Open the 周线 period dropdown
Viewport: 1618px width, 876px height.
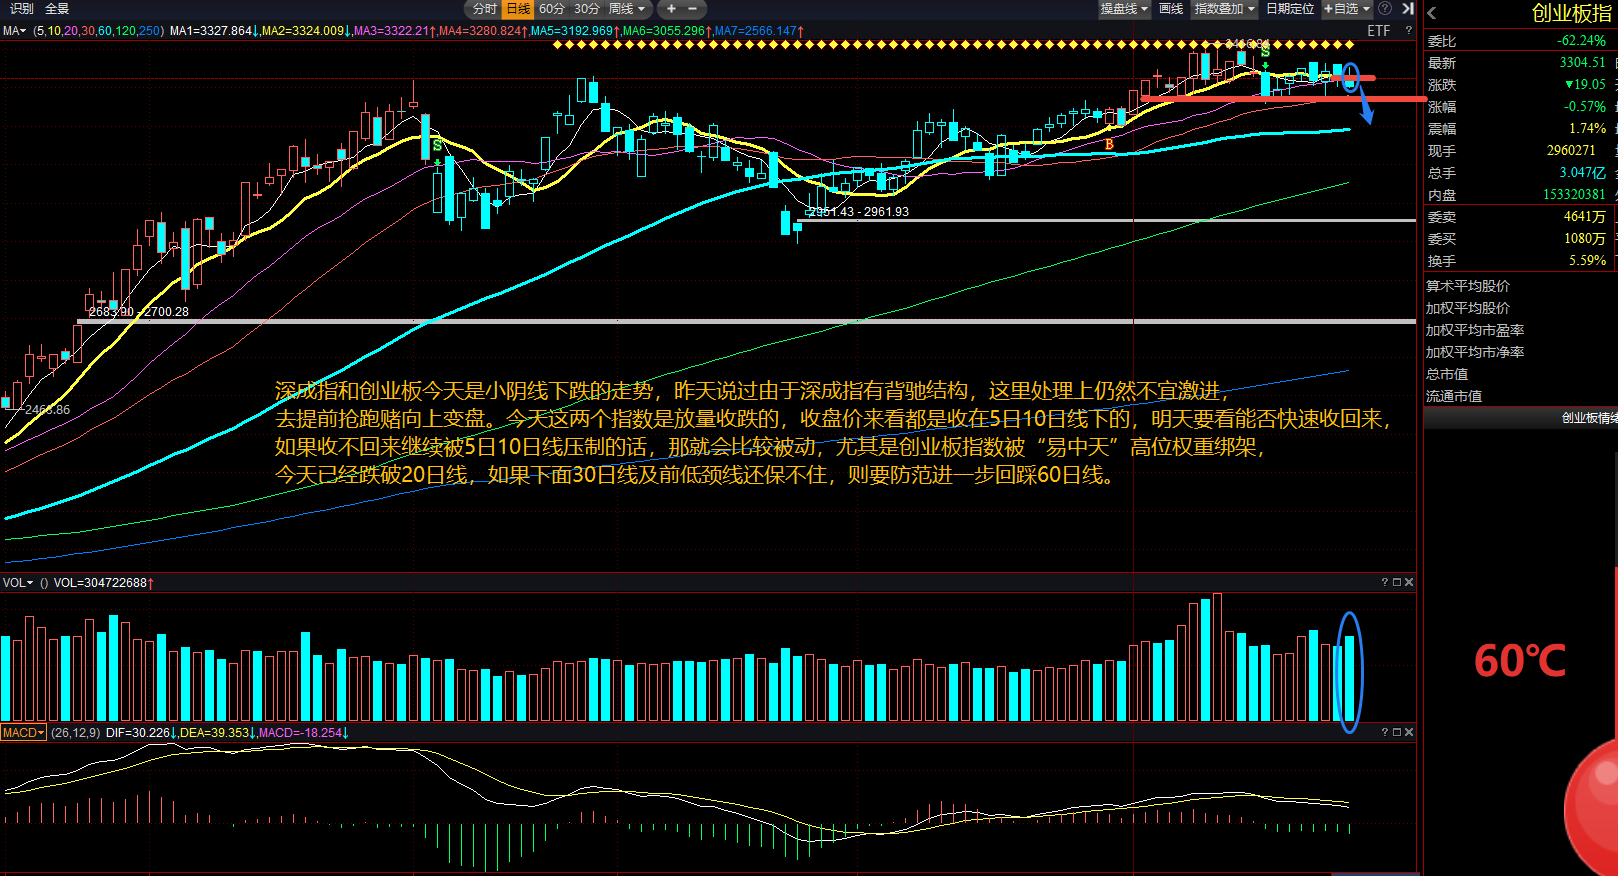tap(627, 9)
